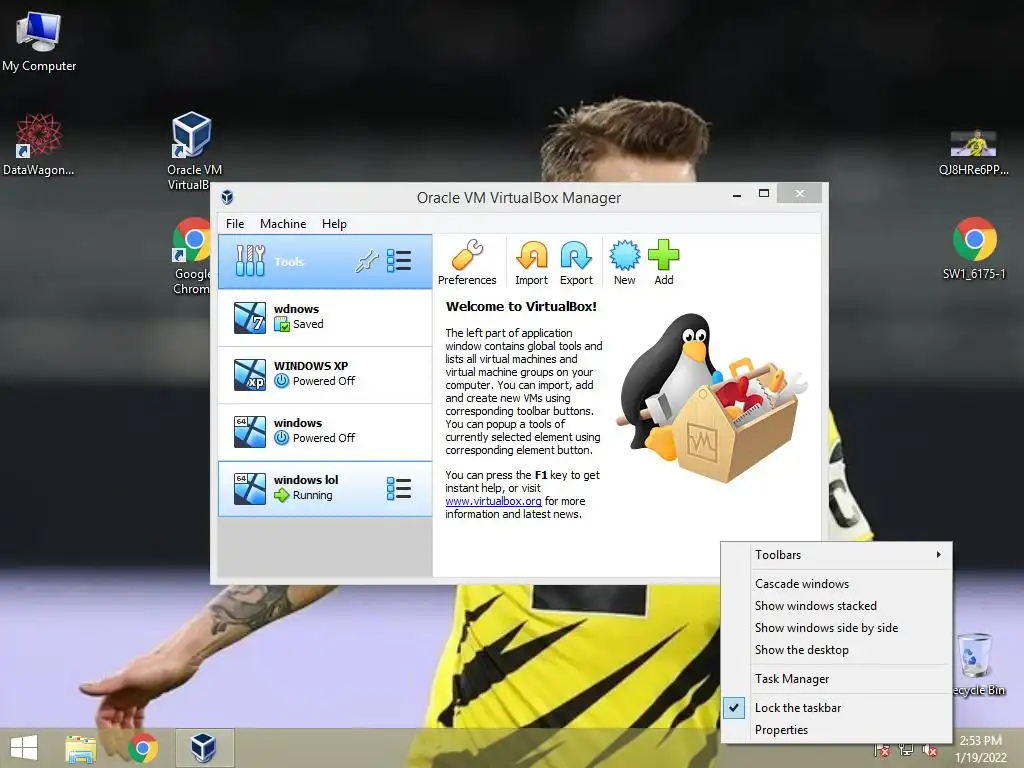The height and width of the screenshot is (768, 1024).
Task: Select the windows Powered Off machine
Action: click(325, 431)
